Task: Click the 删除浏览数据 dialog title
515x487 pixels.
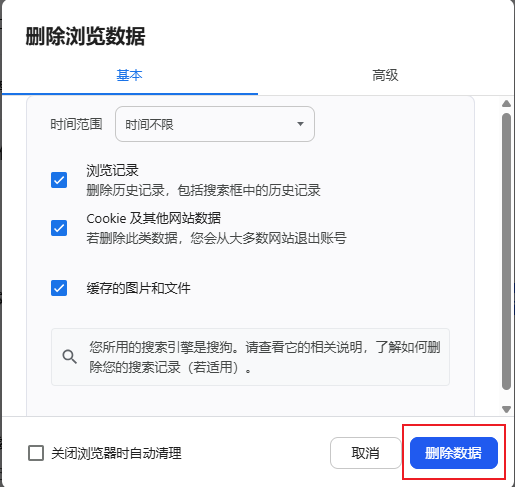Action: point(85,36)
